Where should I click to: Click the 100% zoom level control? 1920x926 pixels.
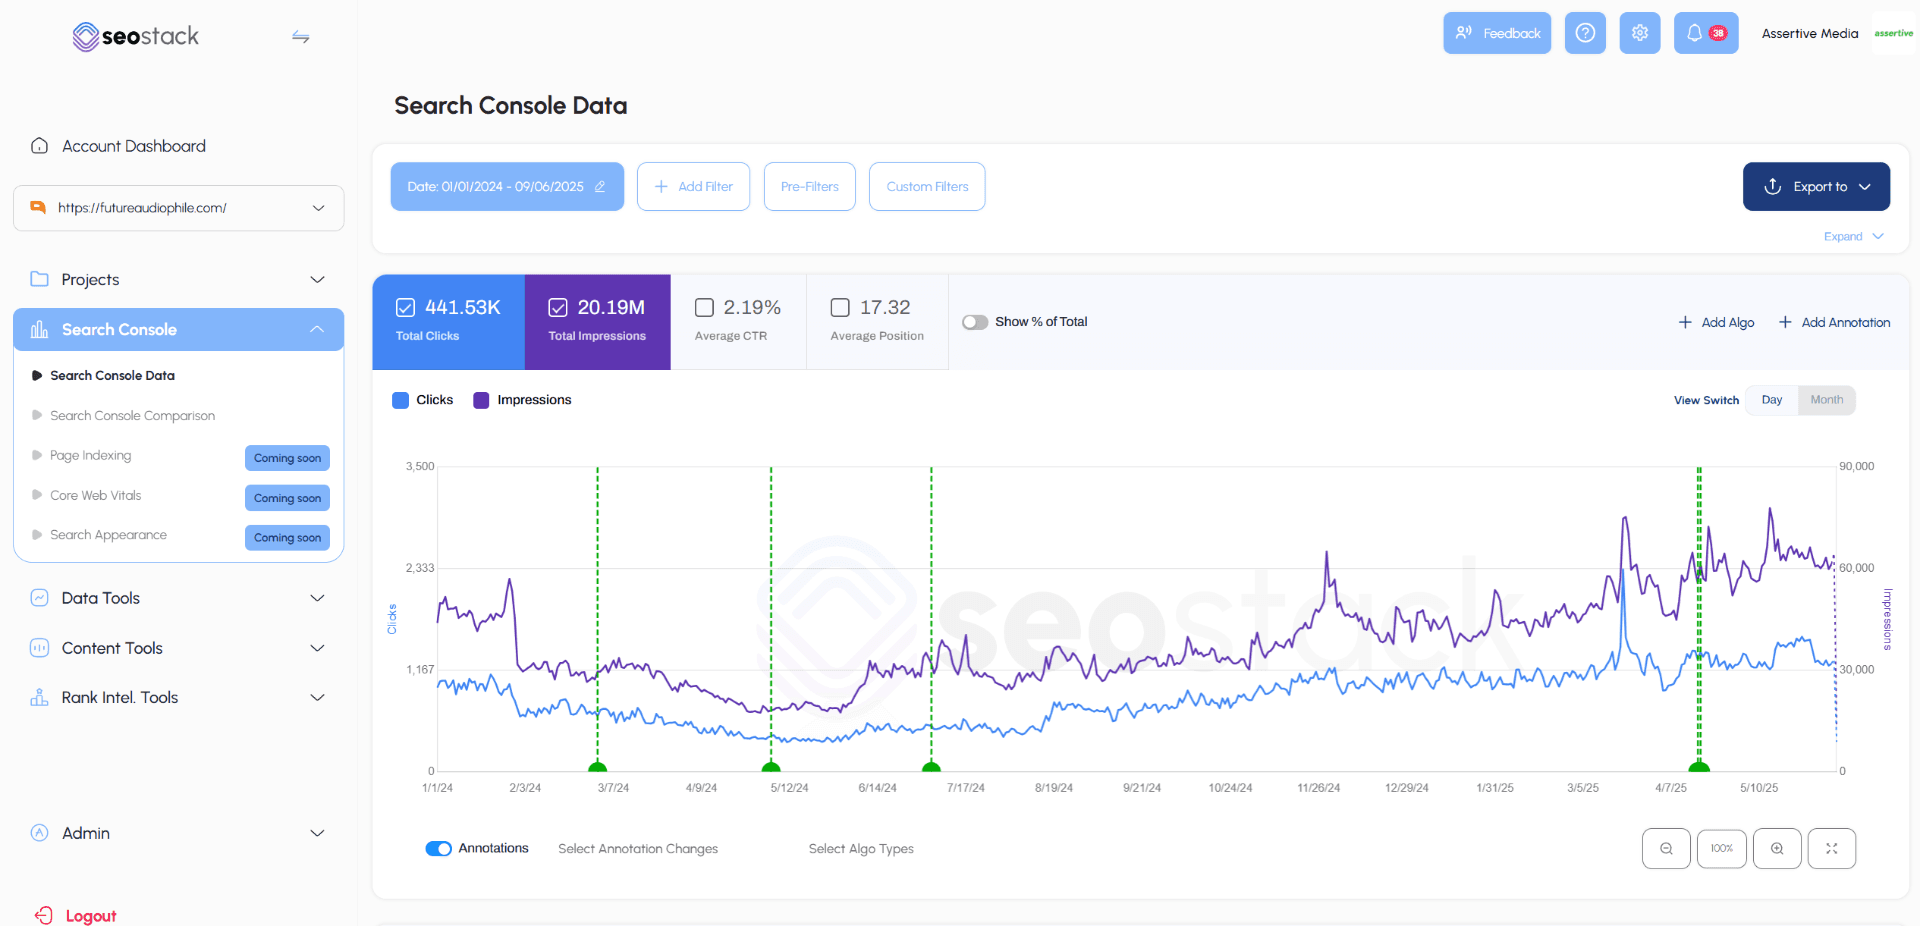click(x=1721, y=848)
